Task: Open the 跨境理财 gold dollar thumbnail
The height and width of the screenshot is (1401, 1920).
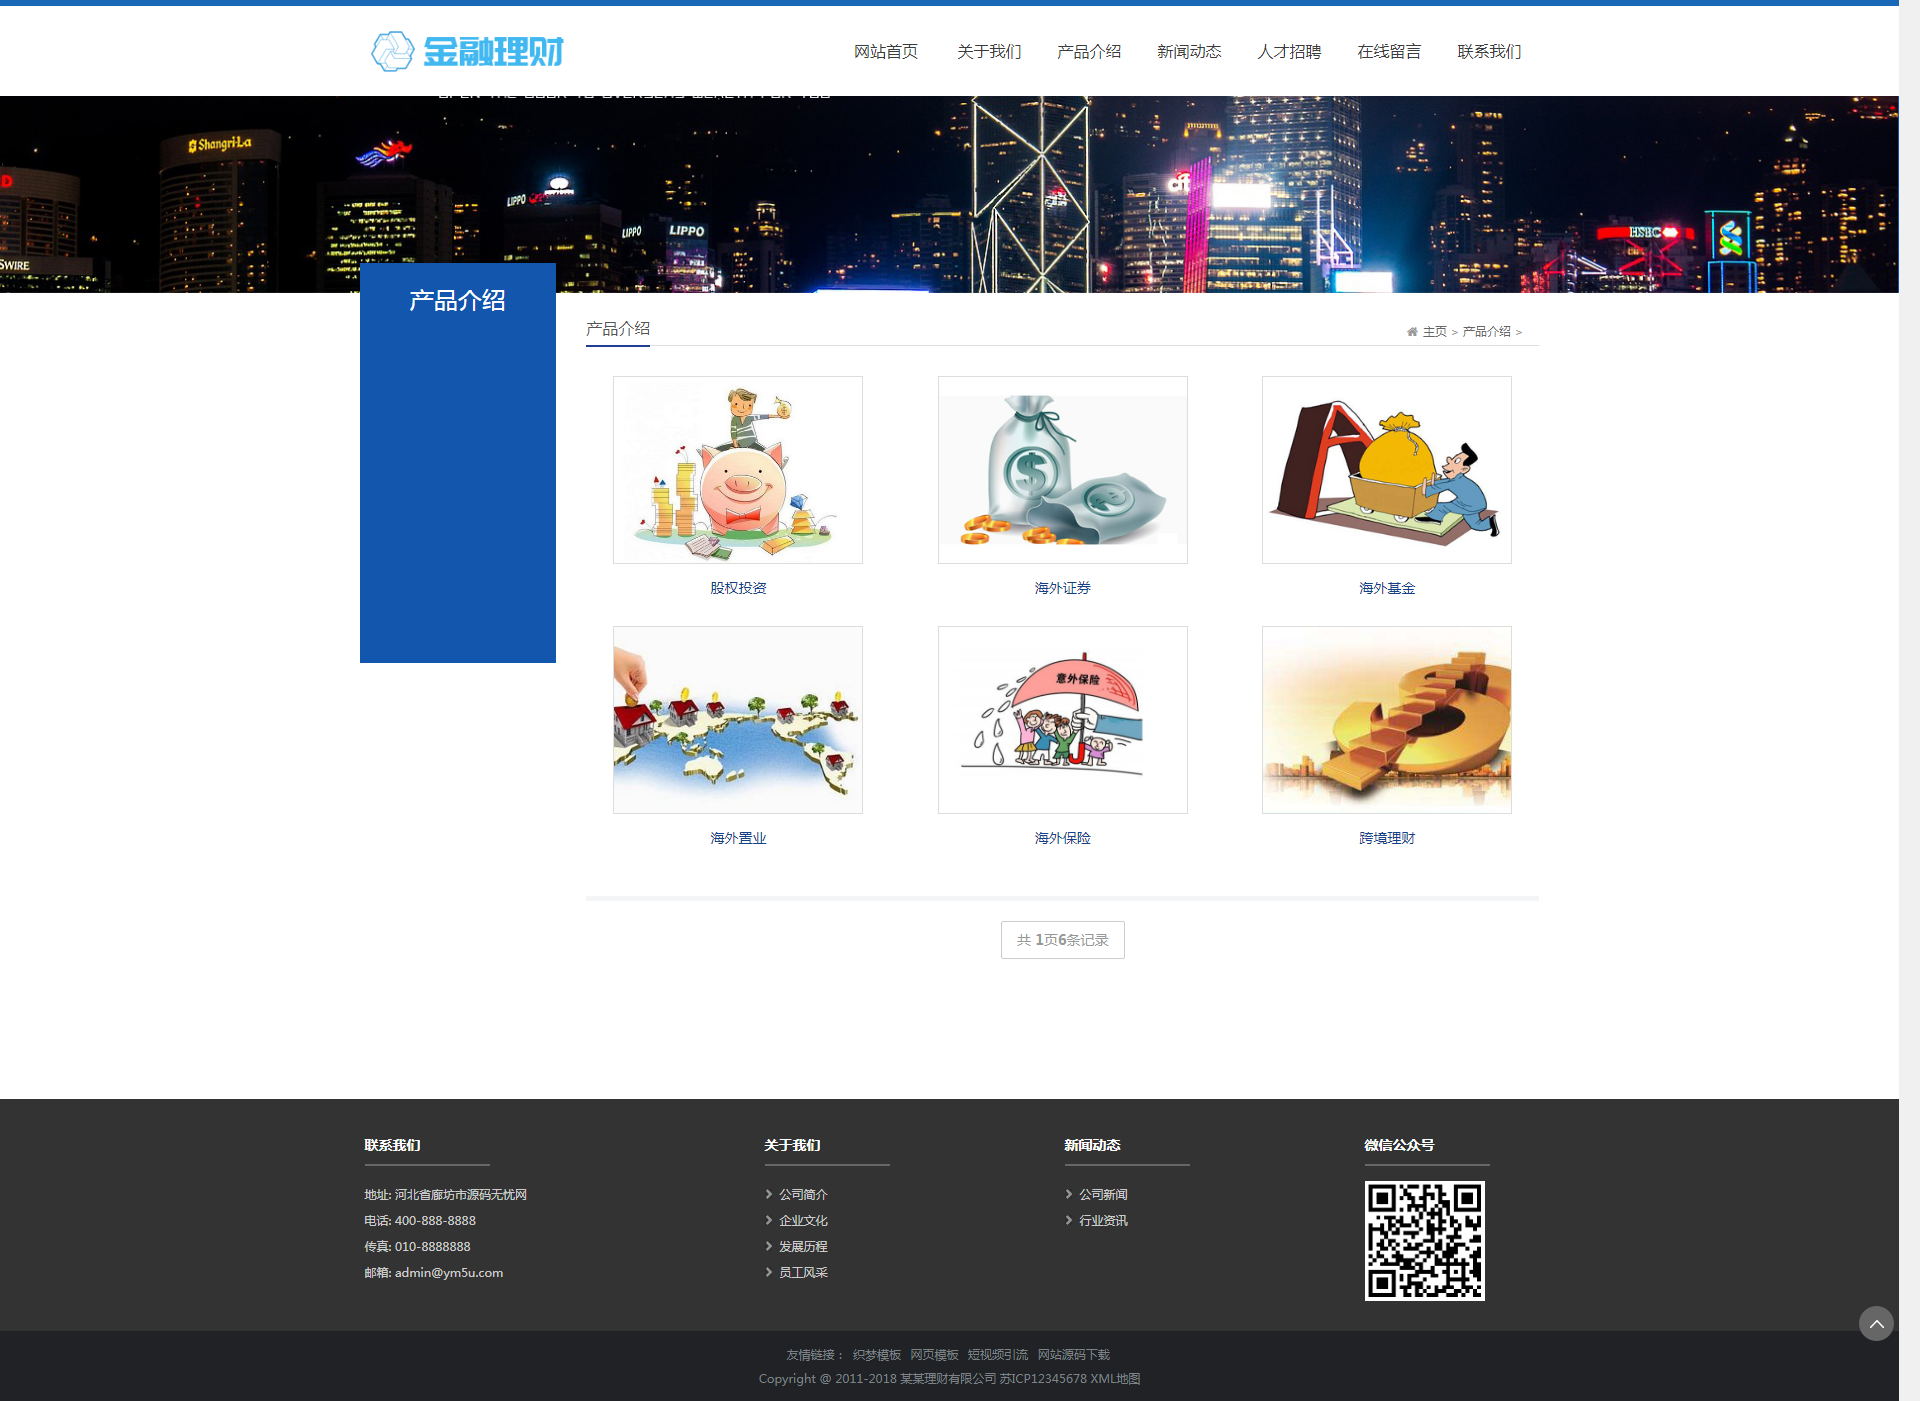Action: point(1386,720)
